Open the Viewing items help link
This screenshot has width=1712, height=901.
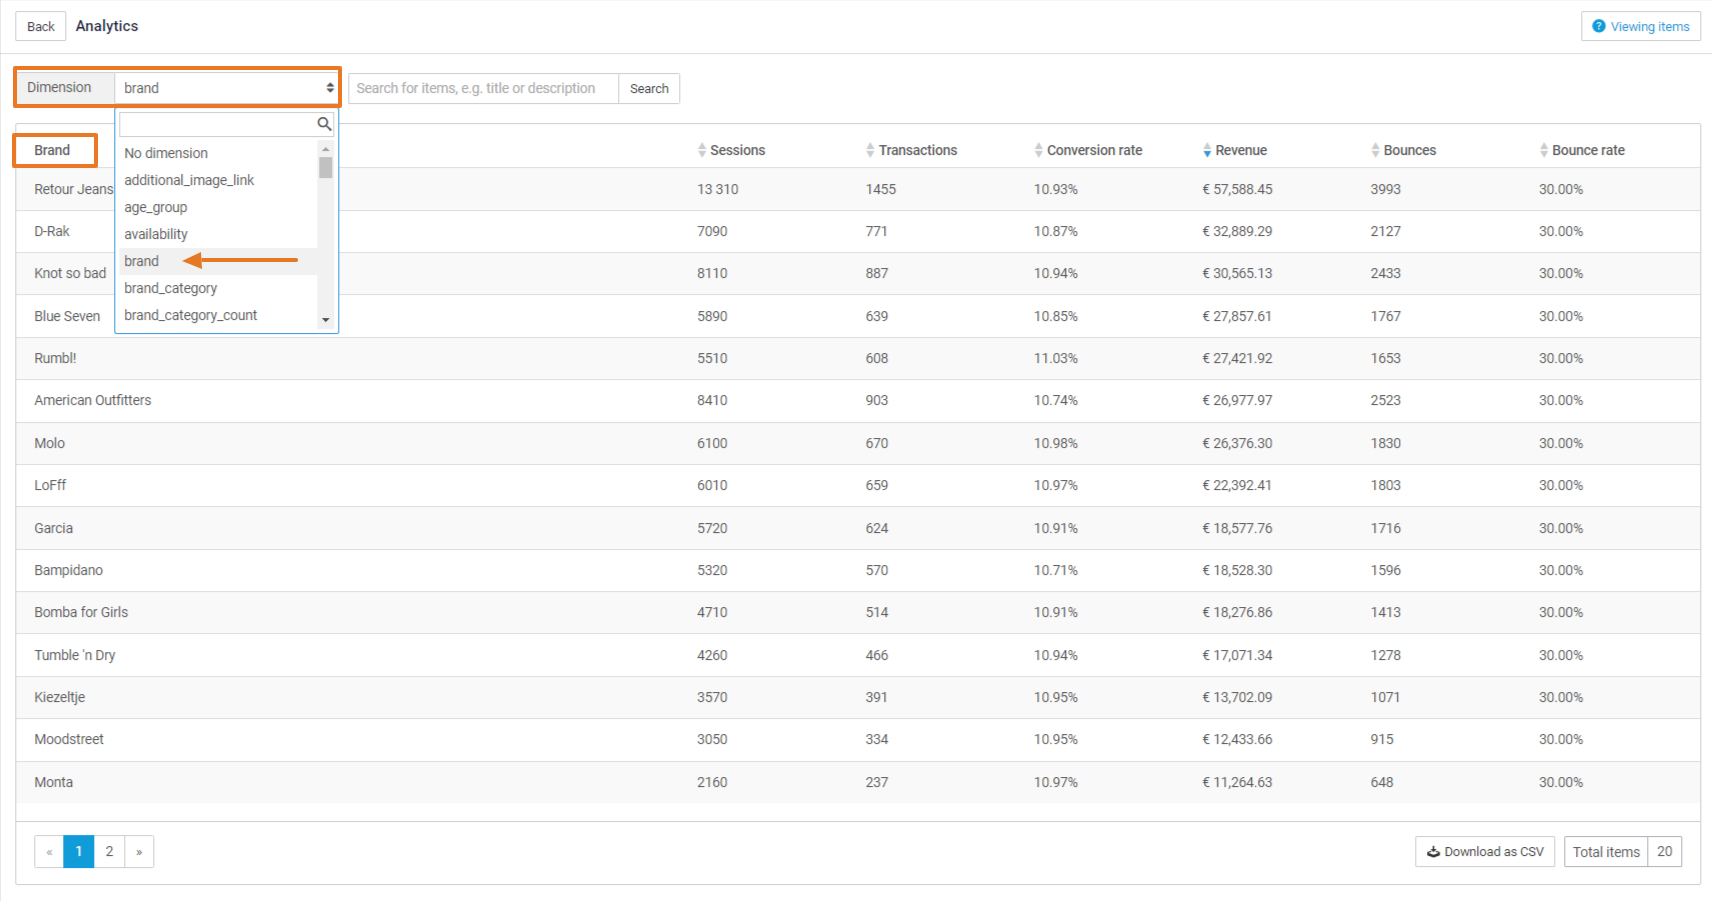tap(1640, 27)
